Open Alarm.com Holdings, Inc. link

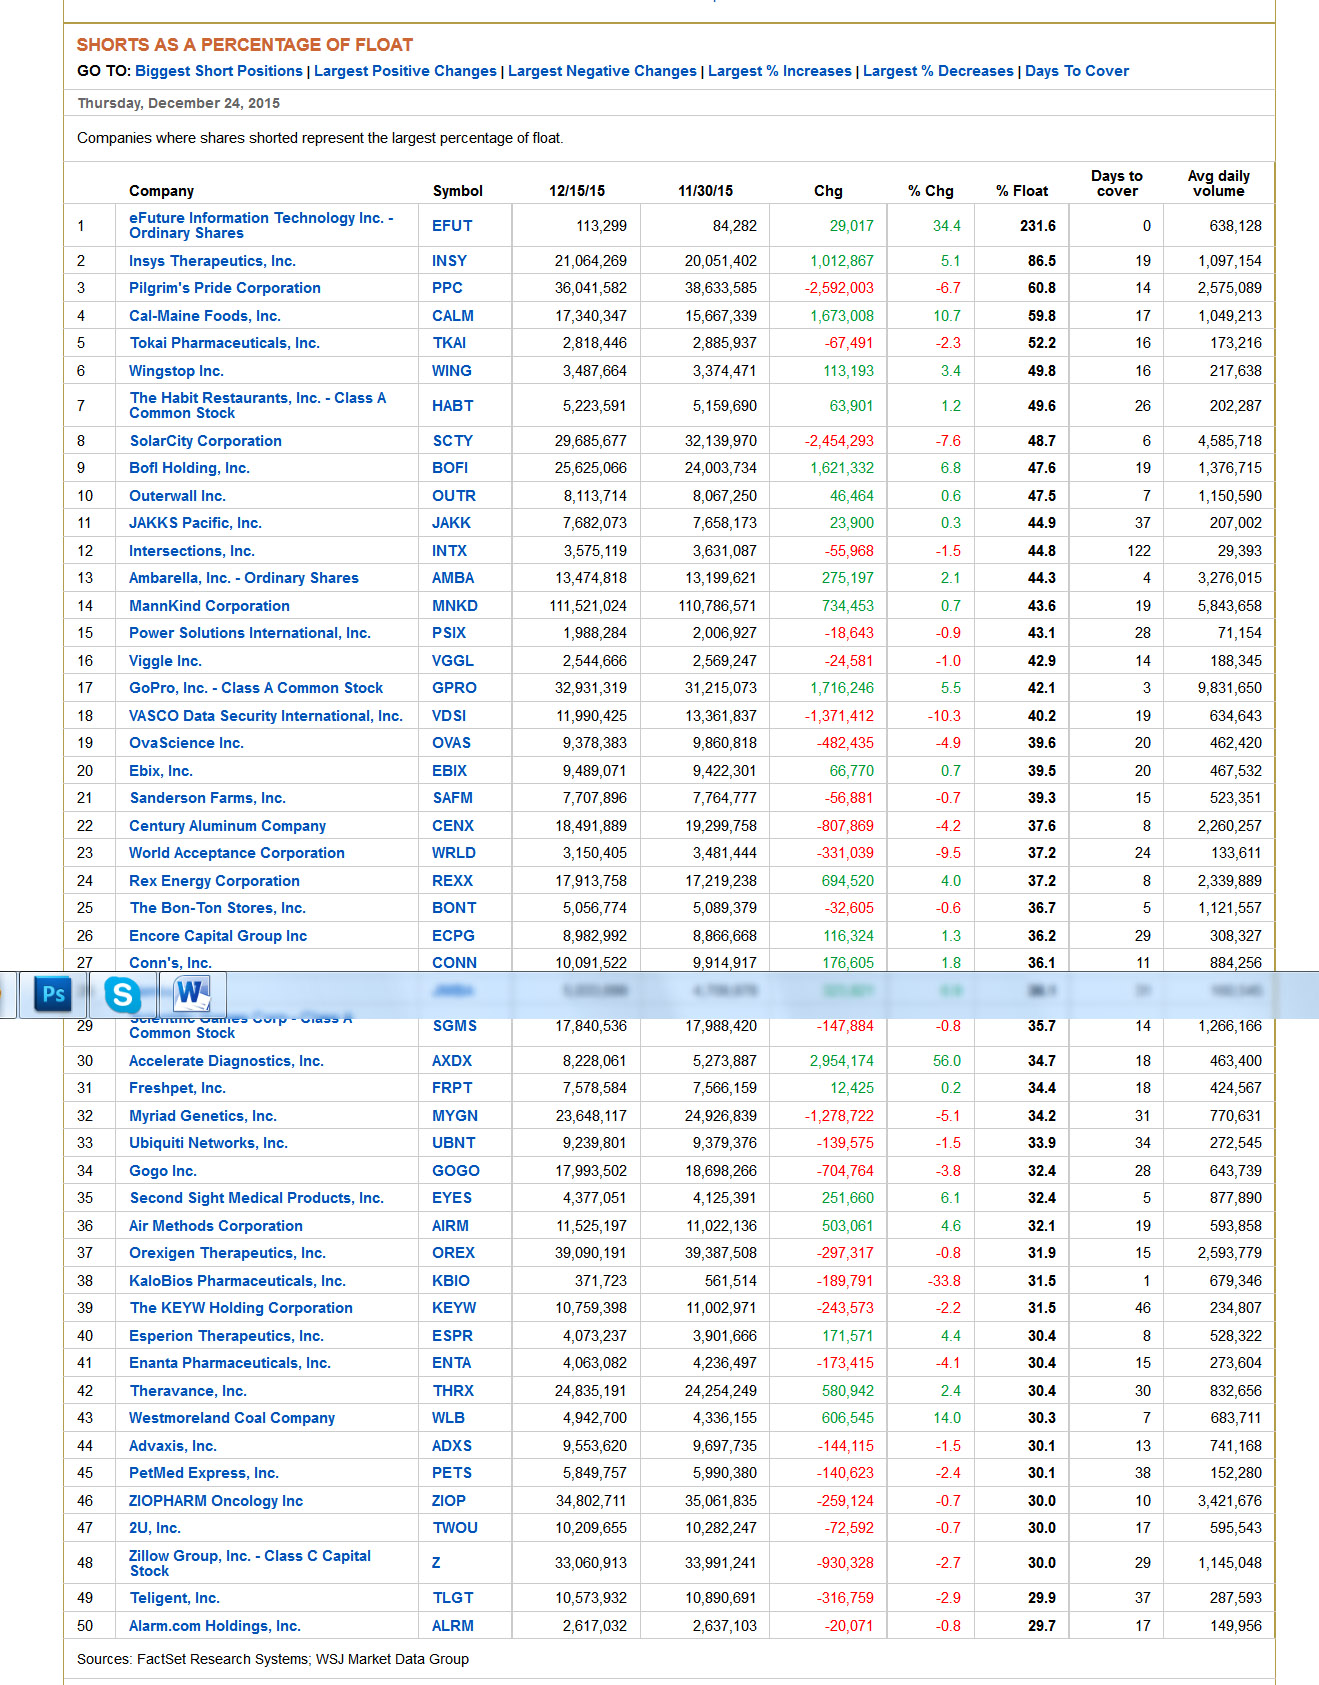215,1626
